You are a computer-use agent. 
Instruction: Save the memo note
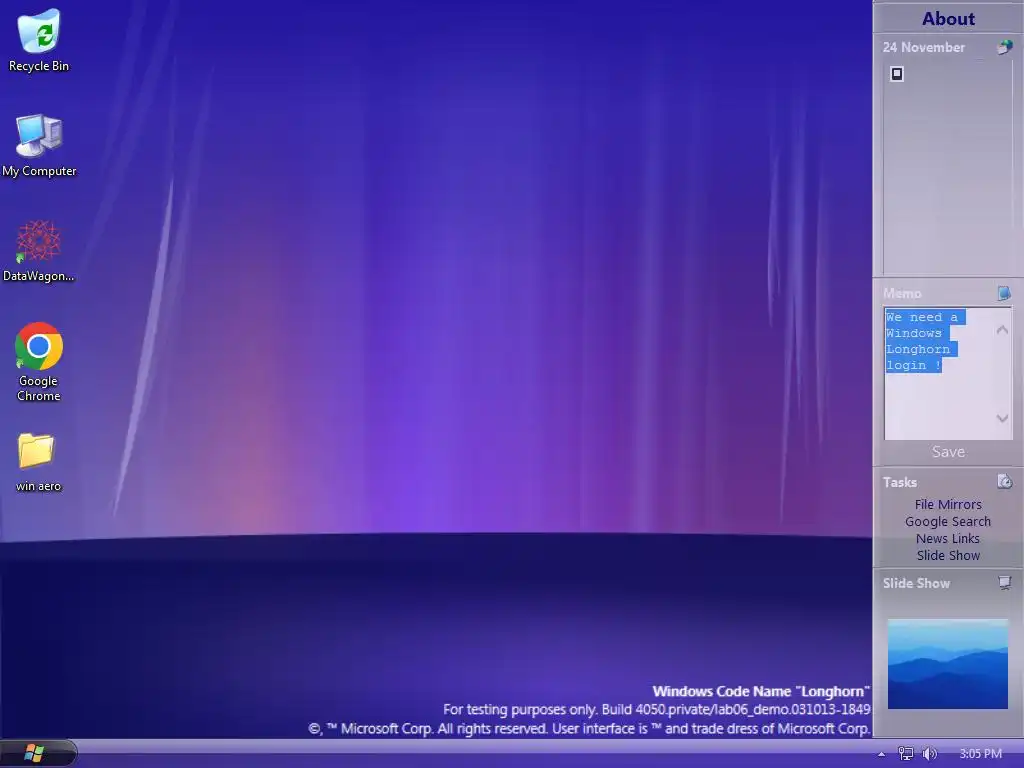[948, 451]
